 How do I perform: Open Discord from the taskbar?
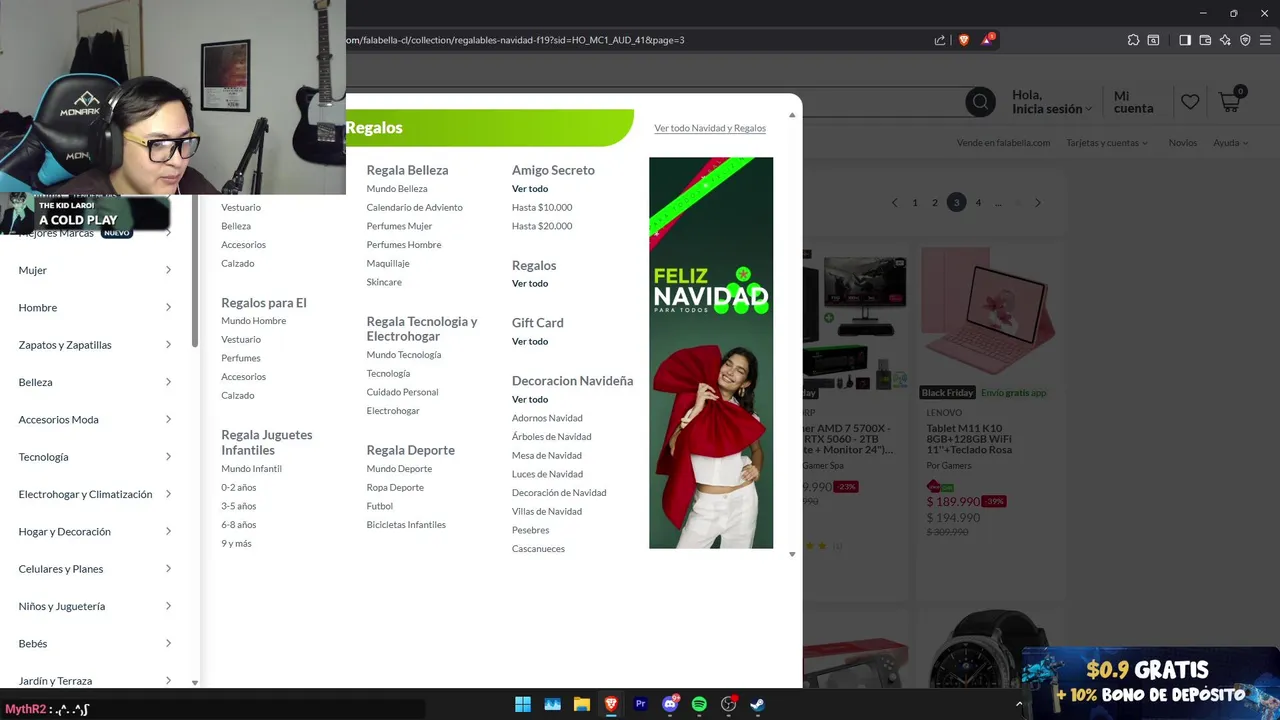click(670, 704)
